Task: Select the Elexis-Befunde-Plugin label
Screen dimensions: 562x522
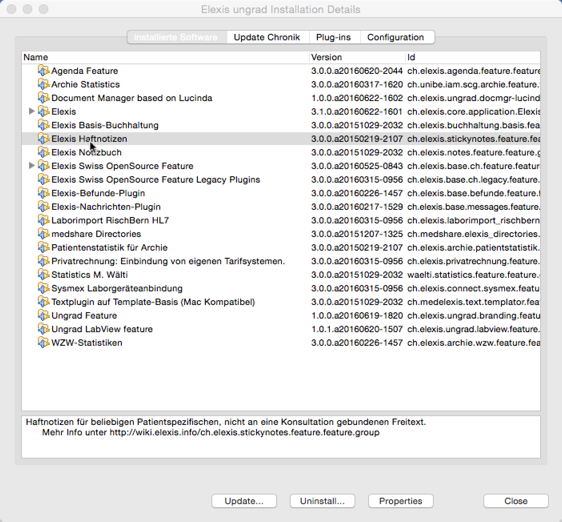Action: [98, 193]
